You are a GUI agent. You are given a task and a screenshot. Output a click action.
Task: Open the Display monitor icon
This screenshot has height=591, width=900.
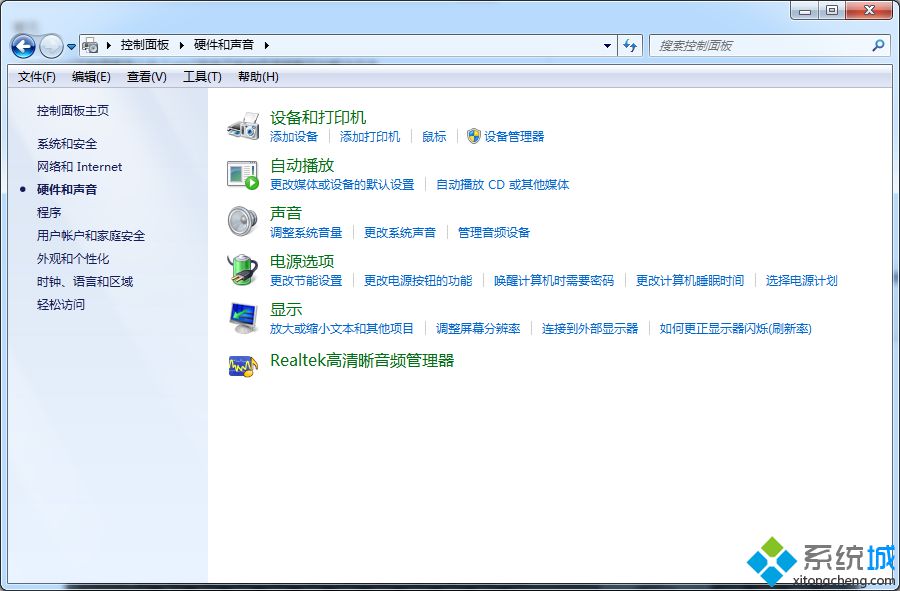point(243,318)
